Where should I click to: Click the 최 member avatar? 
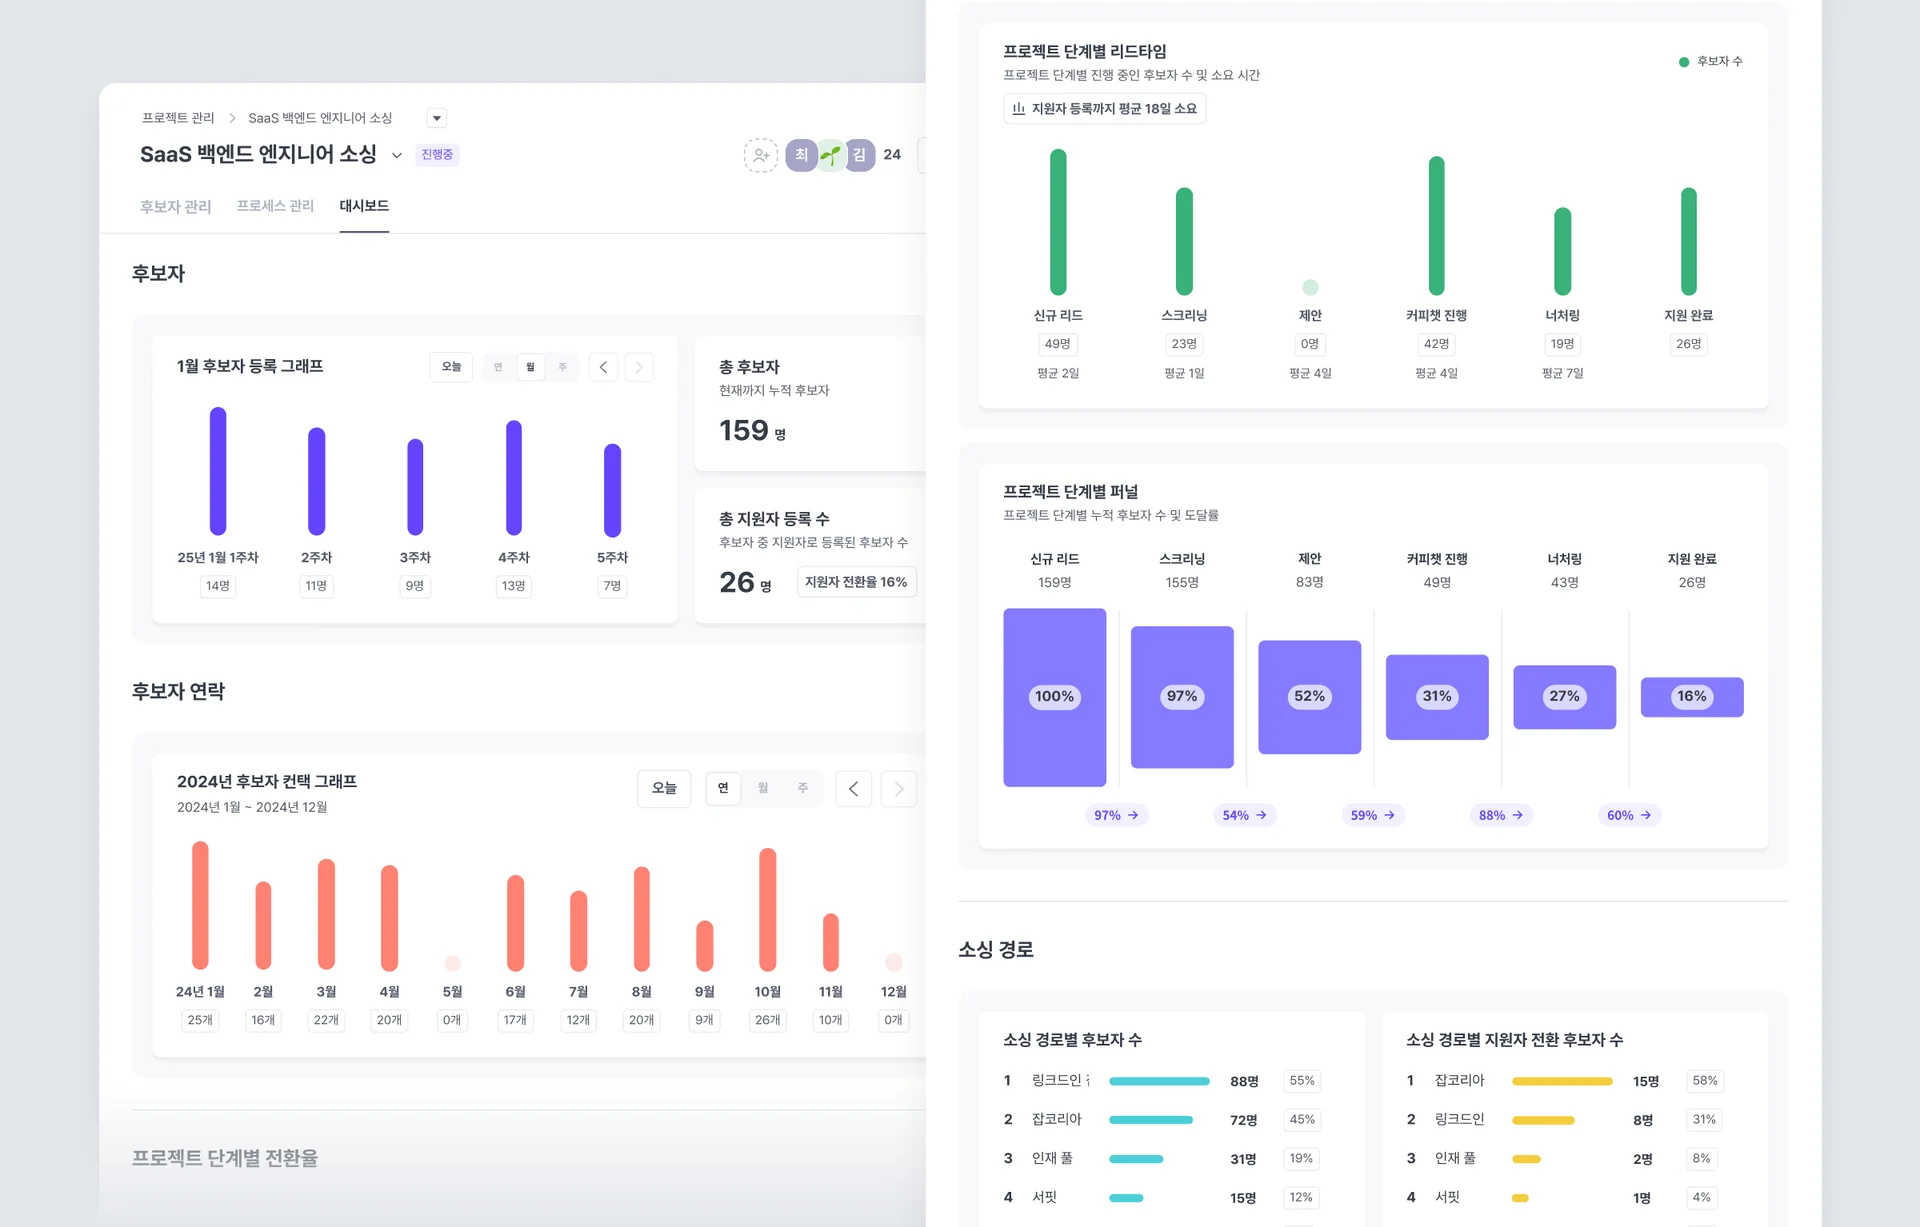[801, 155]
